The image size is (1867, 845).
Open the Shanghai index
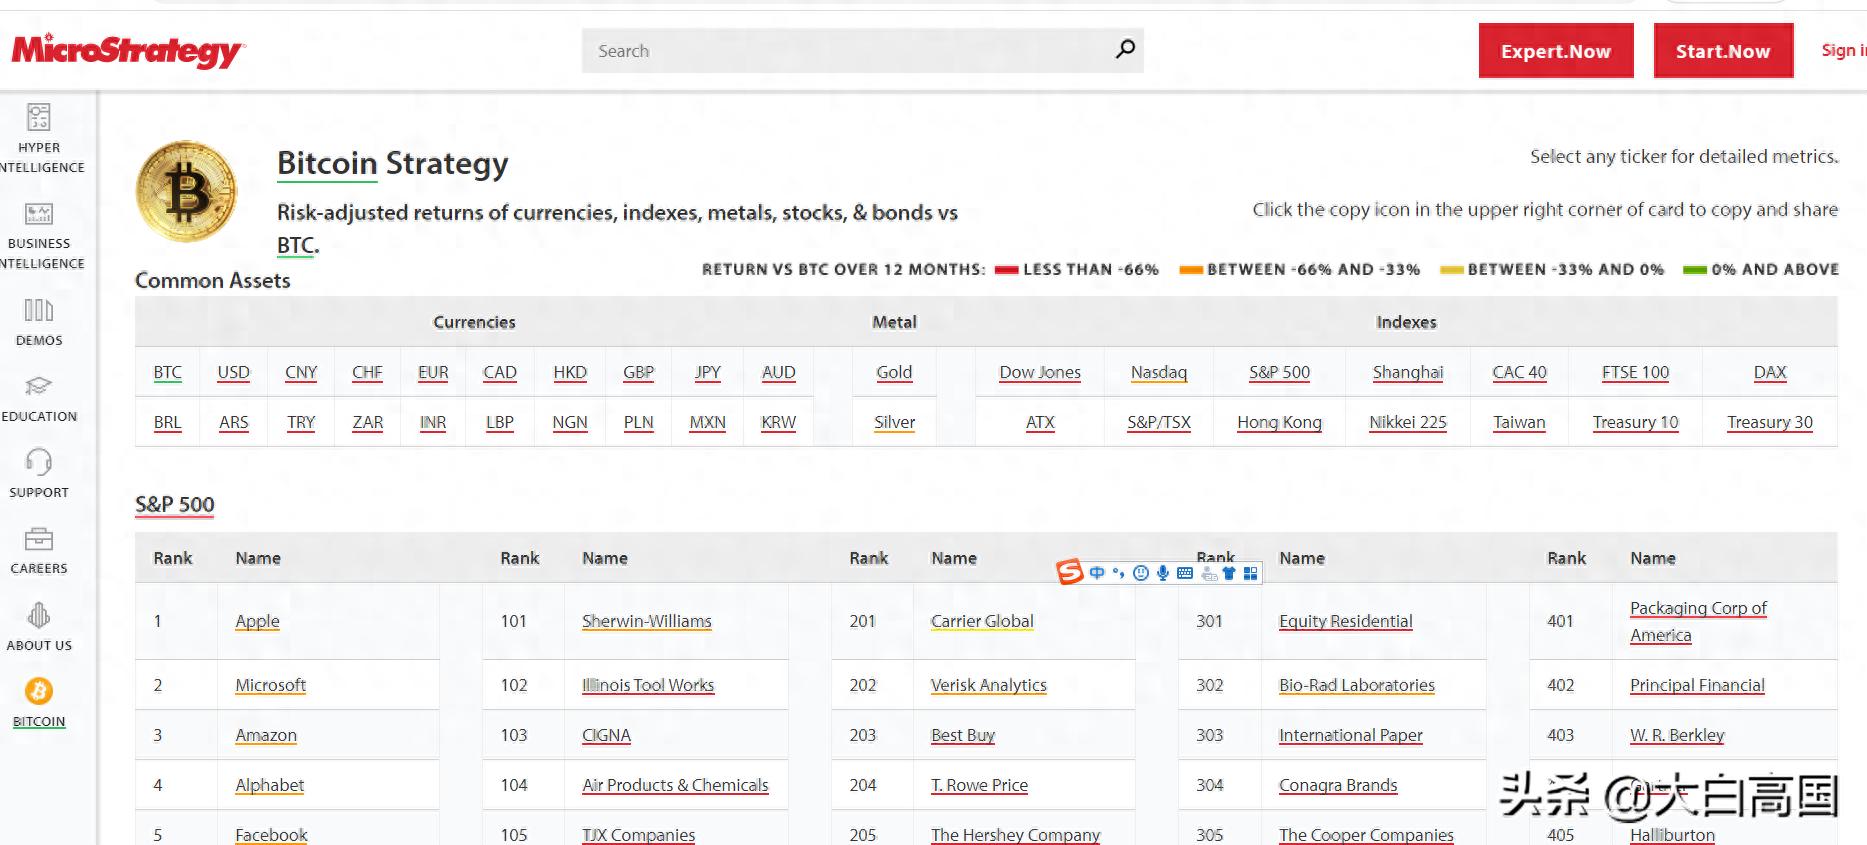[x=1408, y=372]
